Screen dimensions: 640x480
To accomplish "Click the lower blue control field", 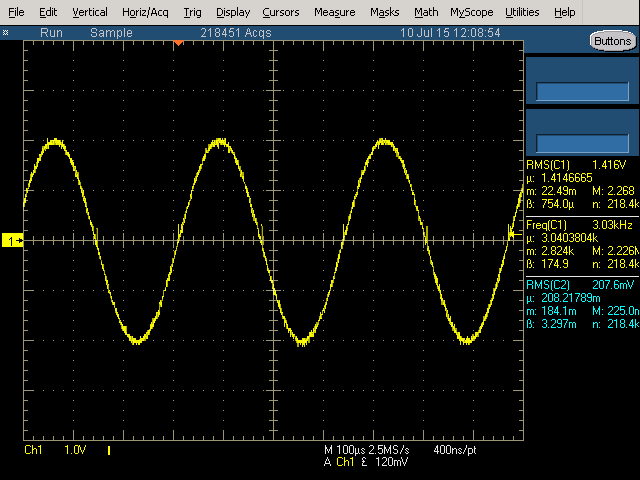I will [x=582, y=142].
